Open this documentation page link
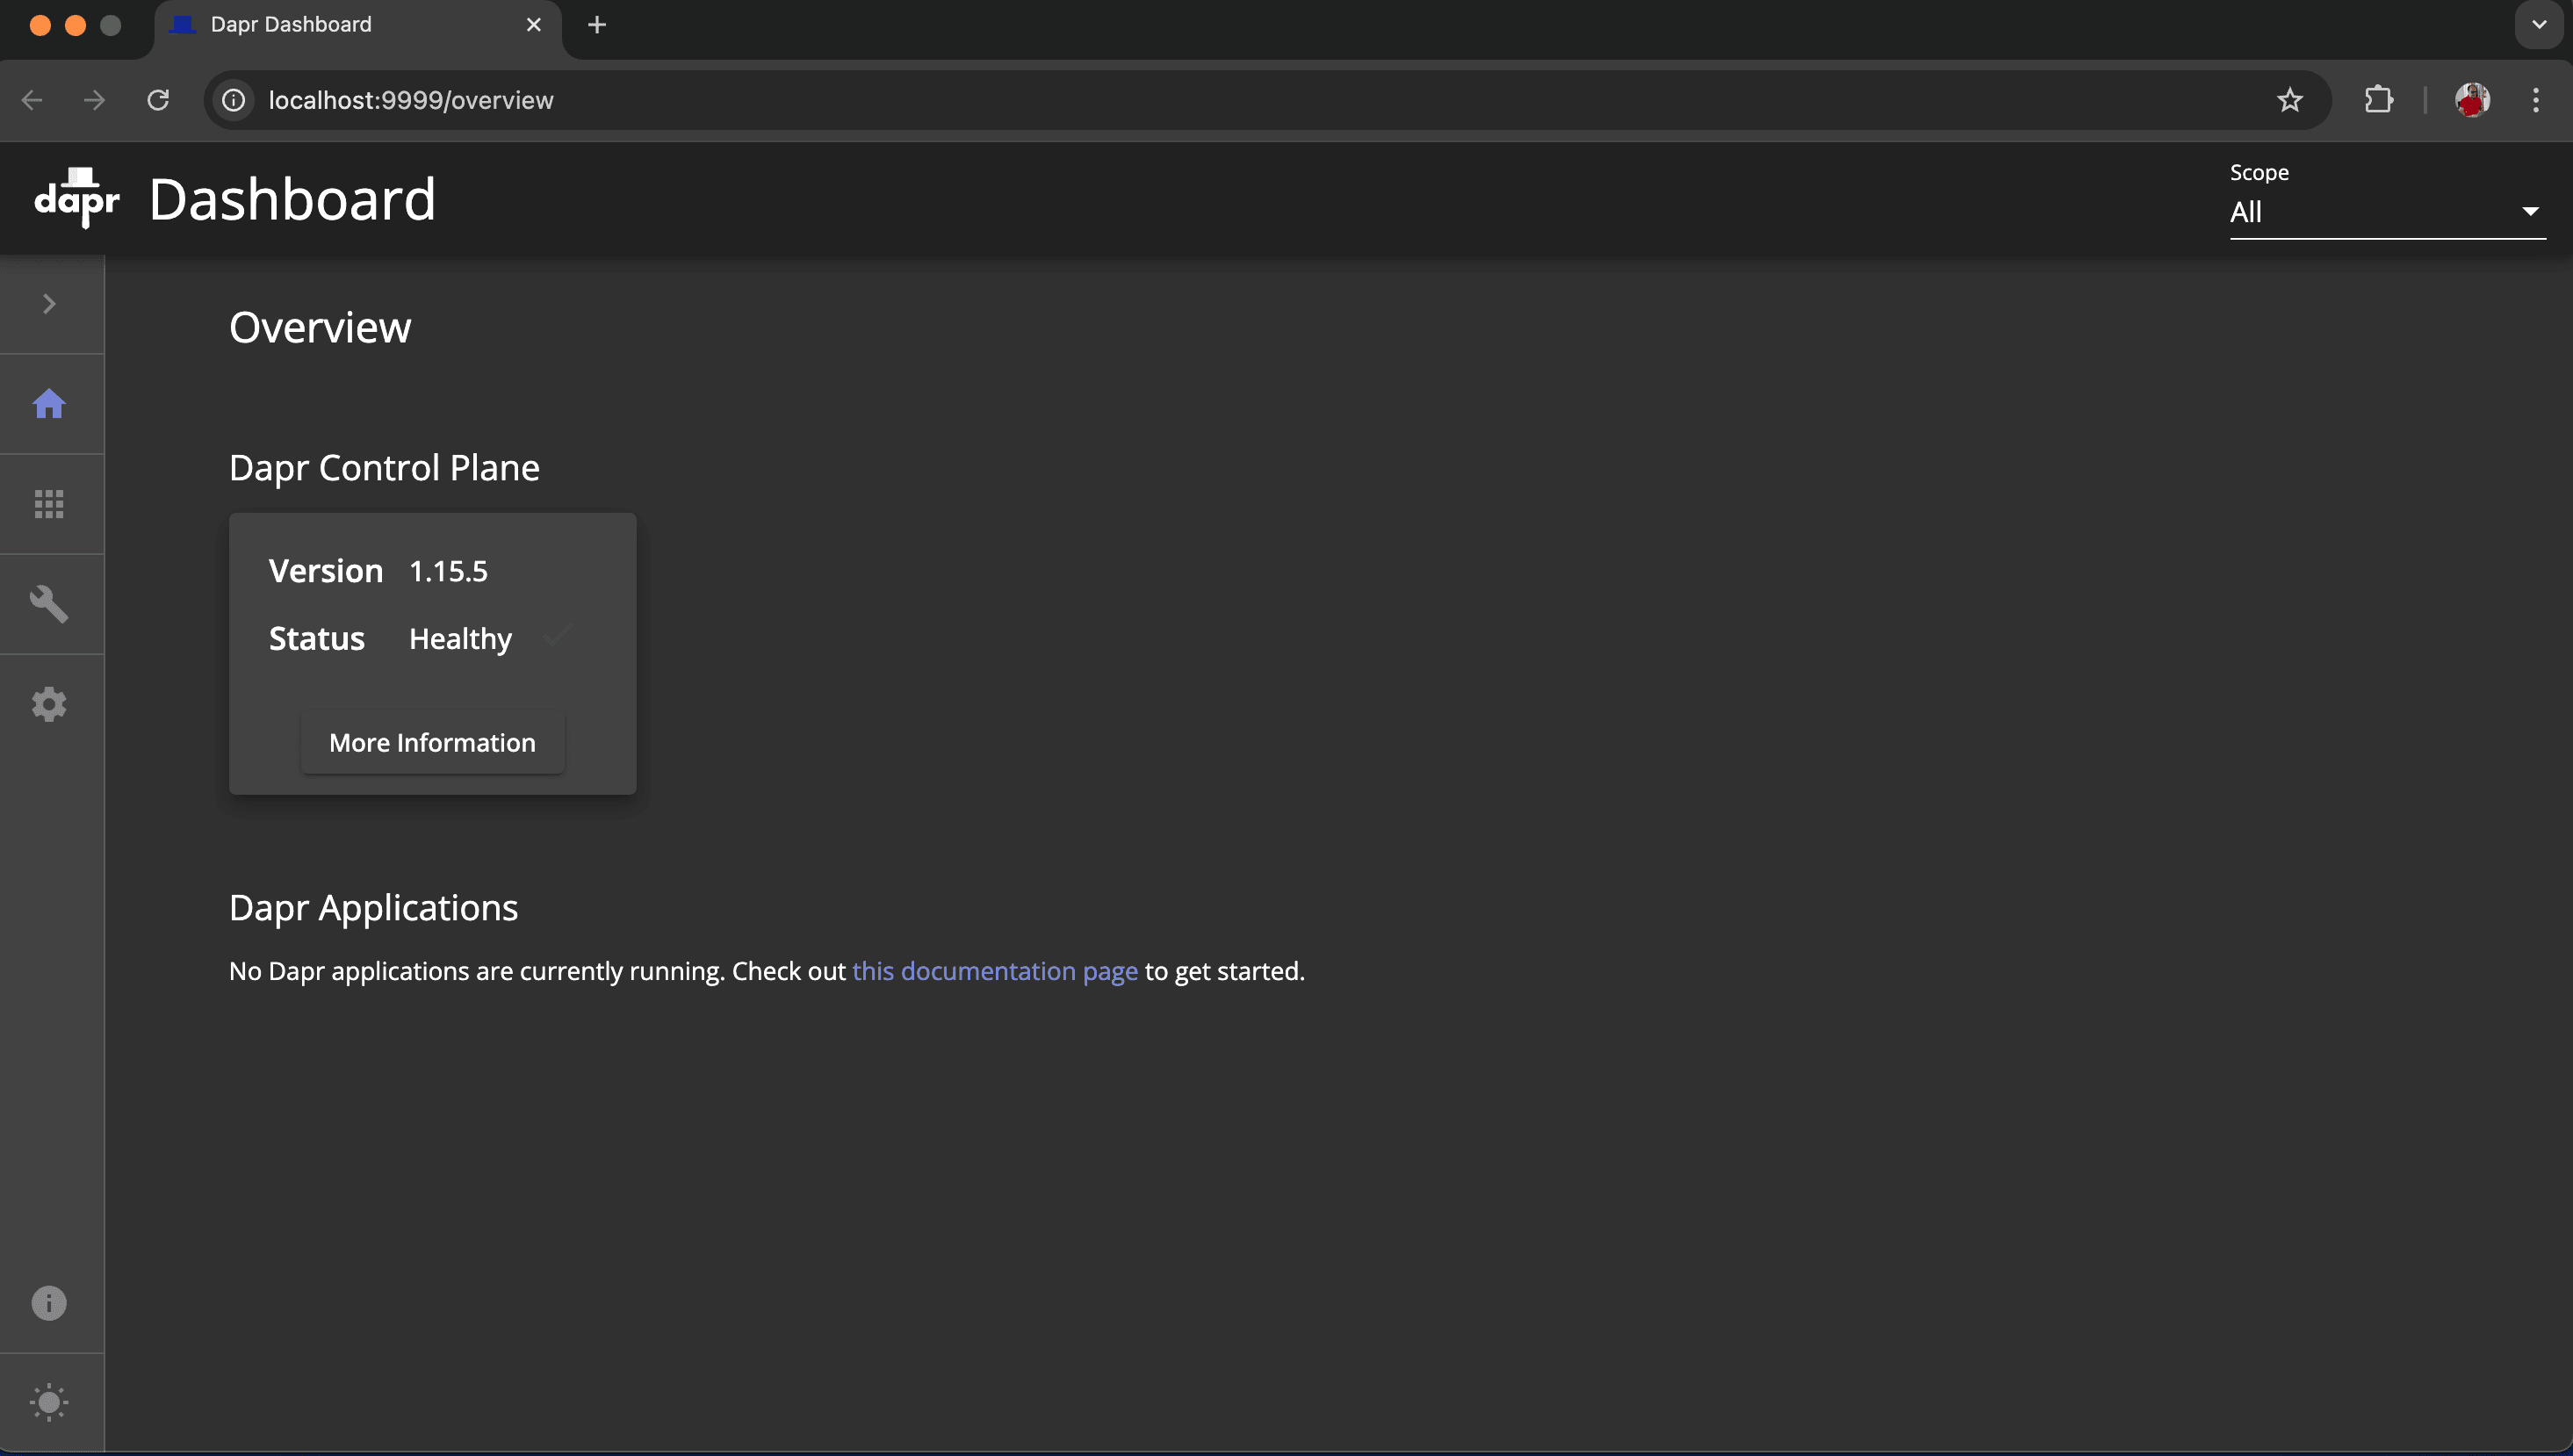Image resolution: width=2573 pixels, height=1456 pixels. 994,971
